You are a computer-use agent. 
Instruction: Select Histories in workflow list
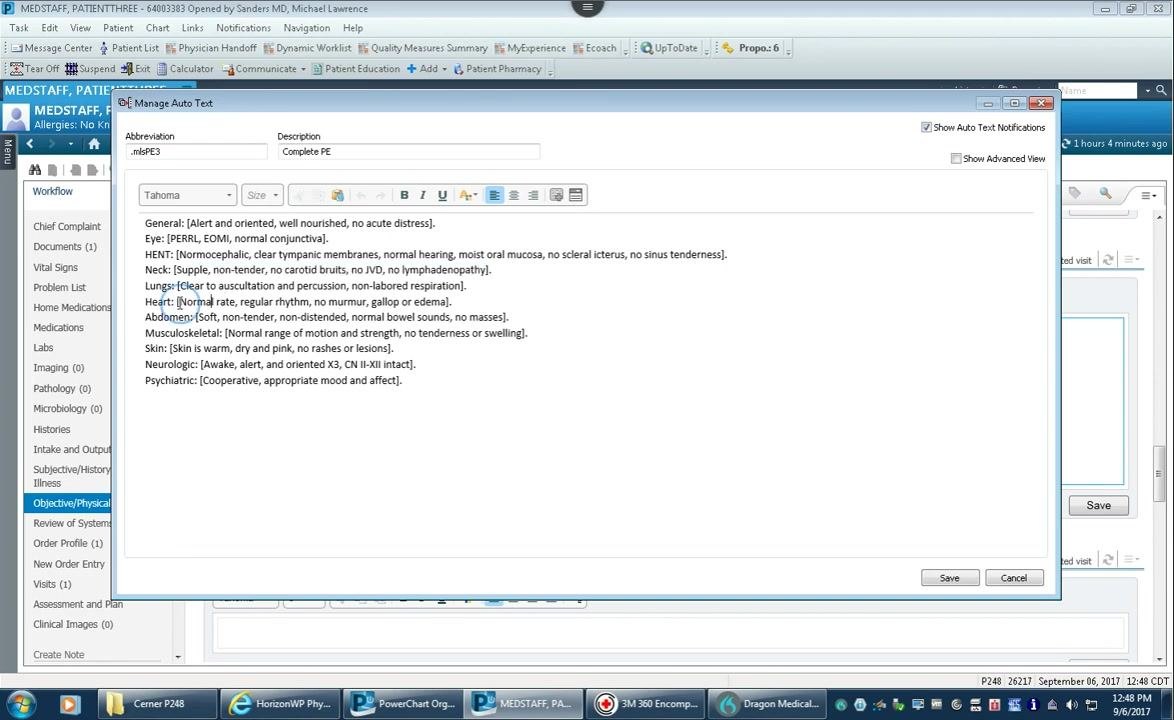coord(52,430)
